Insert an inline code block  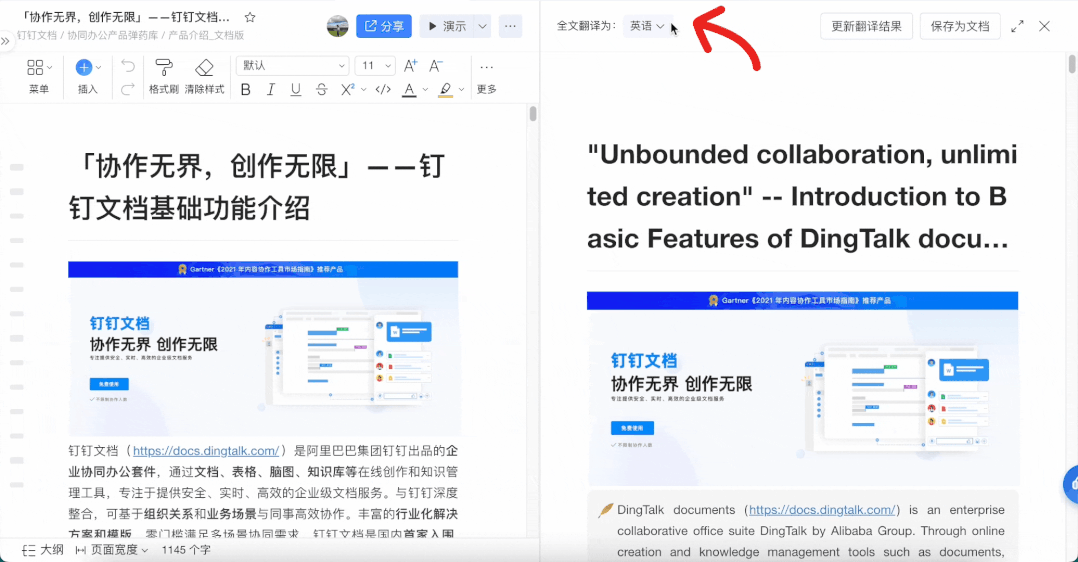[382, 90]
